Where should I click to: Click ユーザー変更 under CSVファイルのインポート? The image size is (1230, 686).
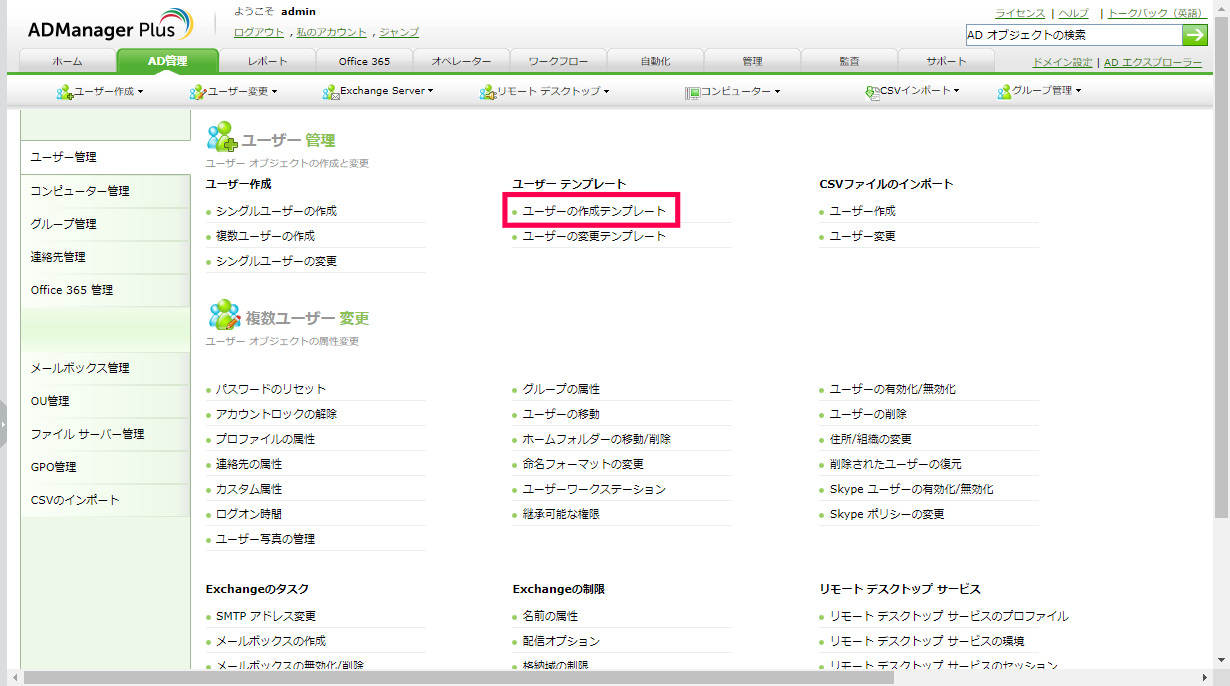pos(863,236)
